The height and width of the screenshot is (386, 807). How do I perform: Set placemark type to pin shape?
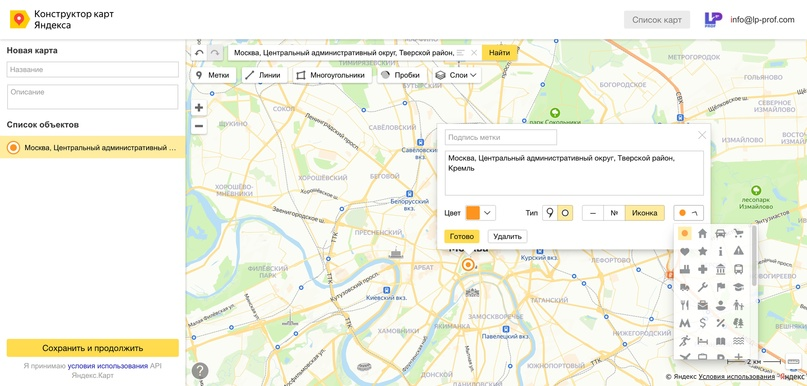pos(550,213)
